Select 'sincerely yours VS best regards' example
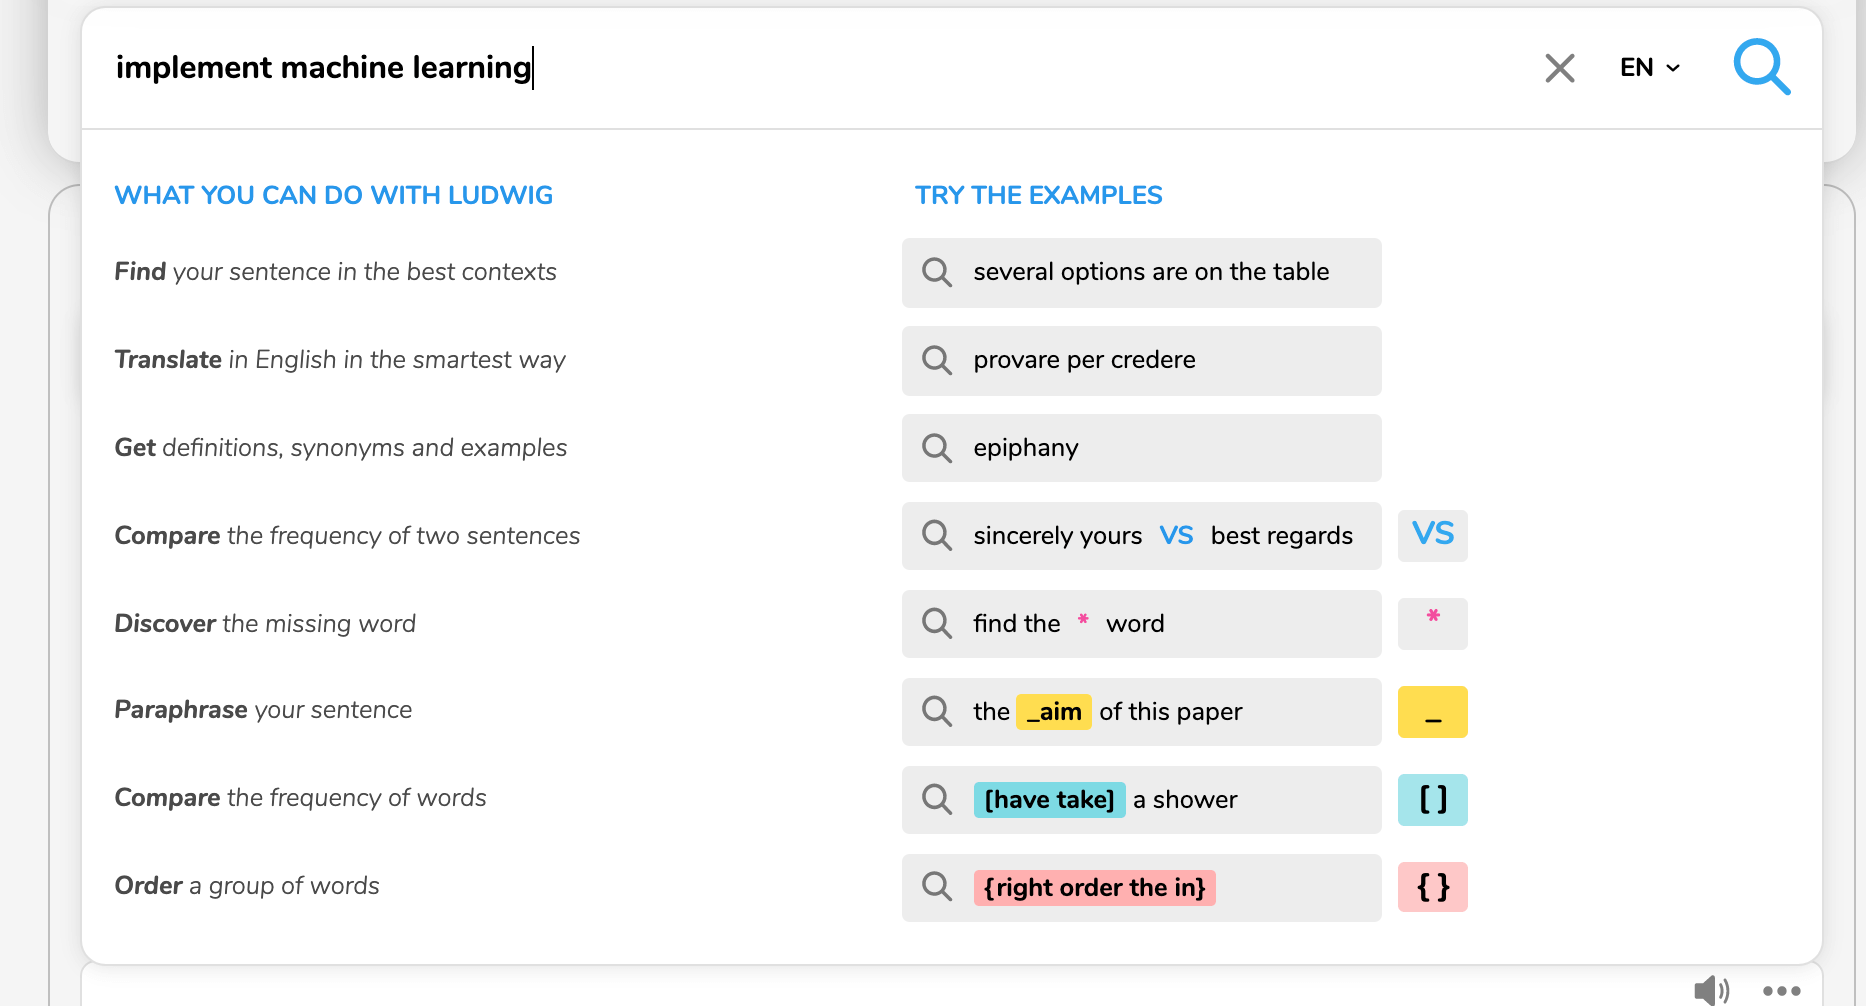 point(1142,536)
